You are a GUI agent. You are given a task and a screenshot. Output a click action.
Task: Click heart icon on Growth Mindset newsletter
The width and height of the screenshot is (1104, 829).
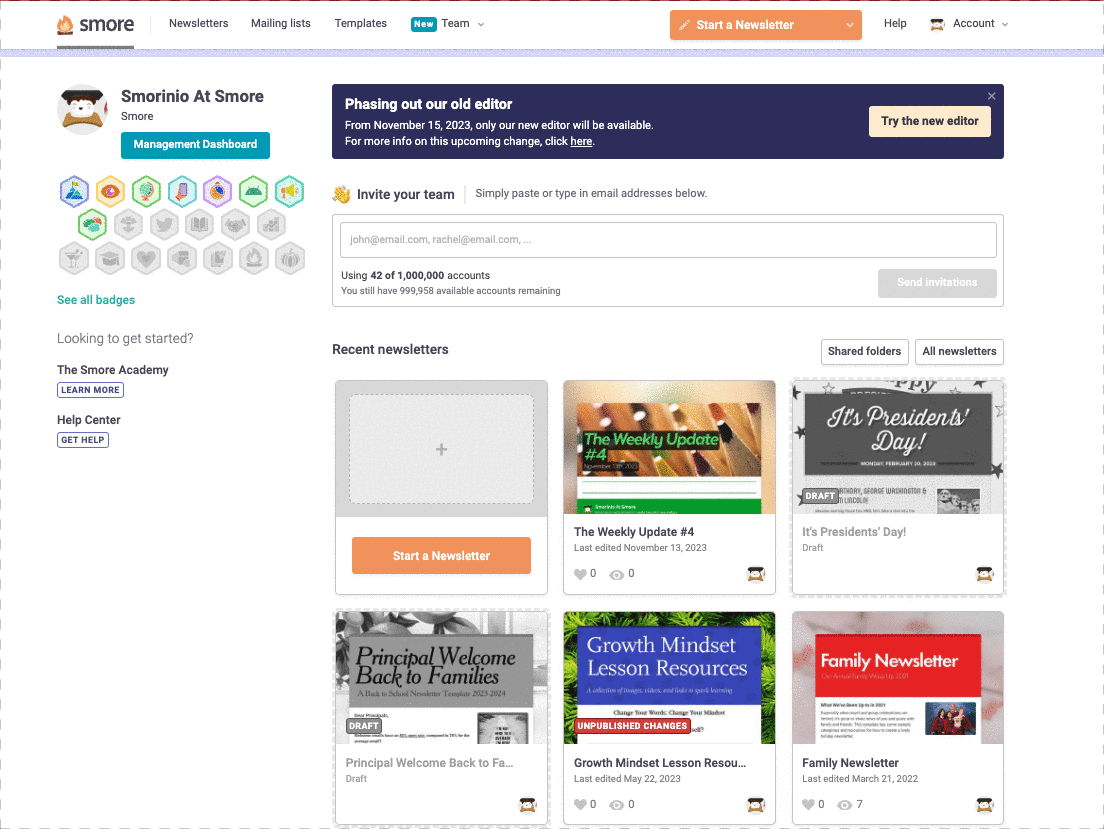tap(581, 805)
